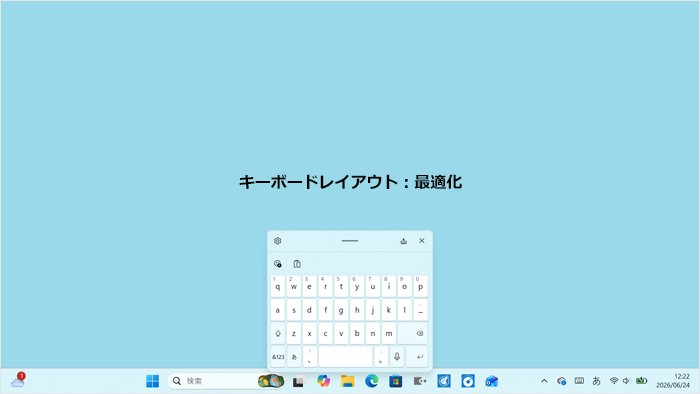The height and width of the screenshot is (394, 700).
Task: Dock the touch keyboard
Action: (x=404, y=241)
